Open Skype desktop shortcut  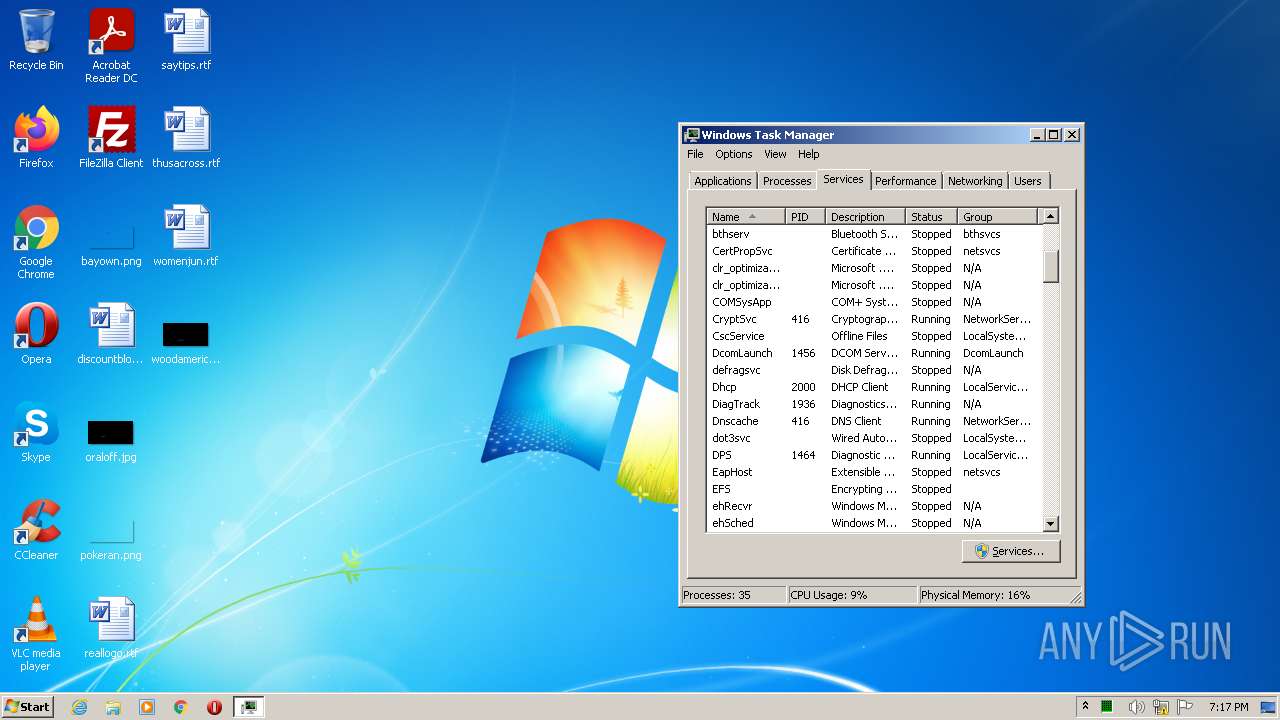coord(36,432)
